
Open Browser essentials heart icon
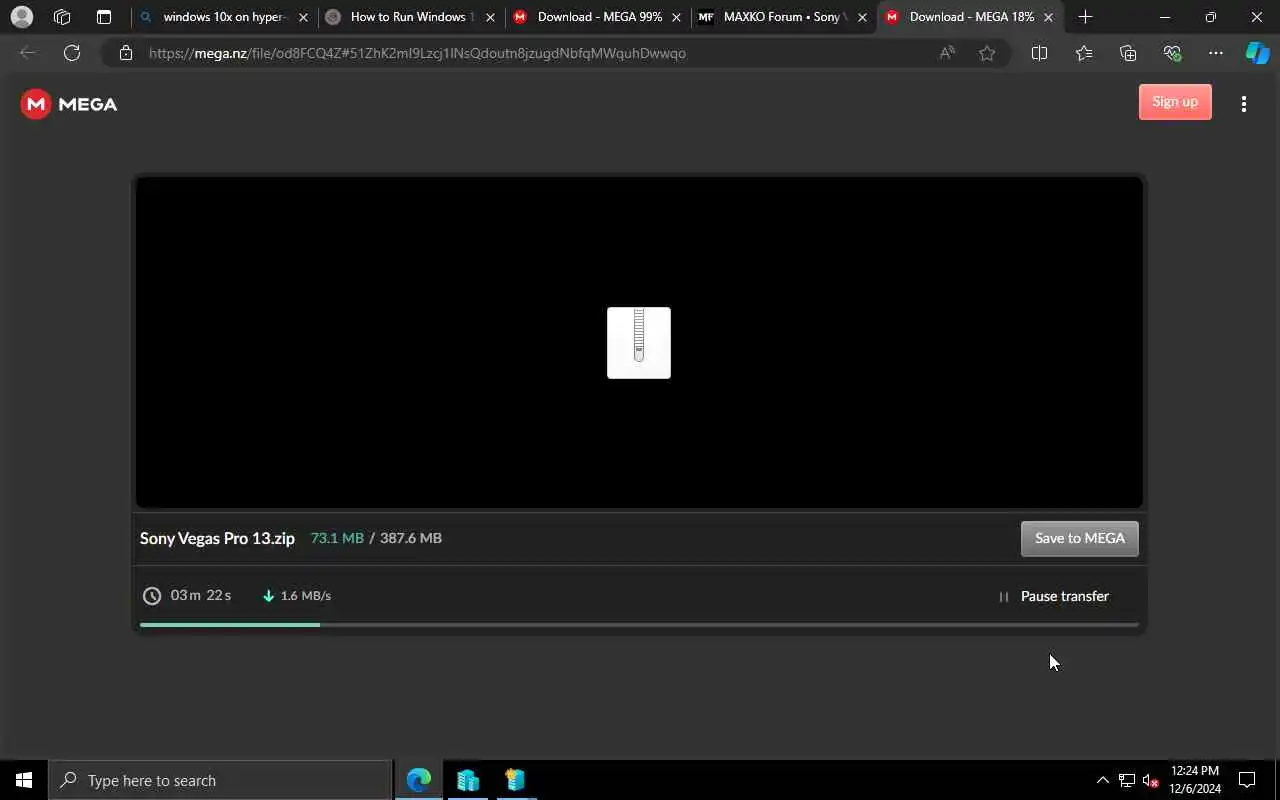(x=1172, y=53)
